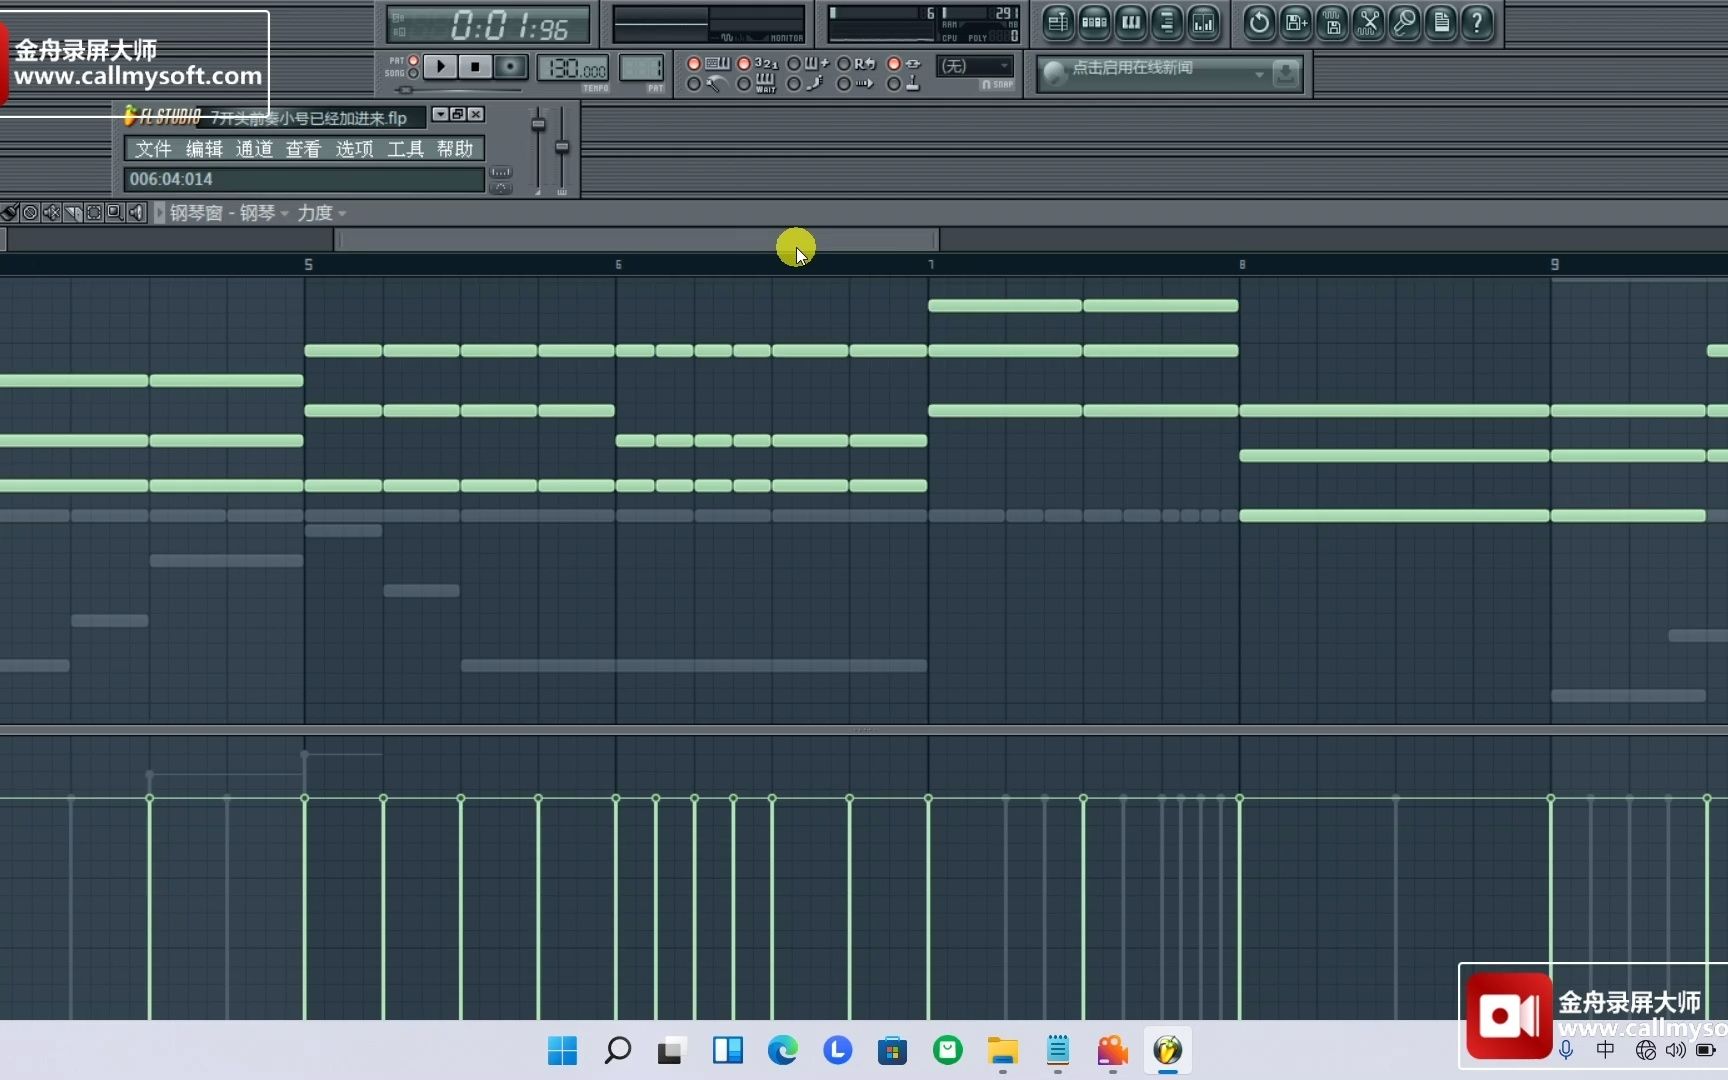Select the Zoom tool in the Piano Roll toolbar
Image resolution: width=1728 pixels, height=1080 pixels.
114,213
